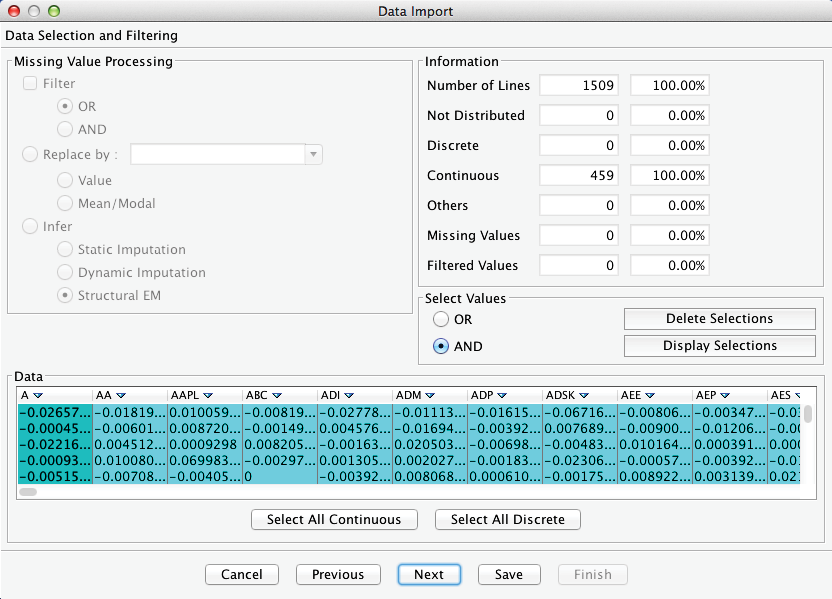Click the data table horizontal scrollbar
The width and height of the screenshot is (832, 599).
[28, 491]
